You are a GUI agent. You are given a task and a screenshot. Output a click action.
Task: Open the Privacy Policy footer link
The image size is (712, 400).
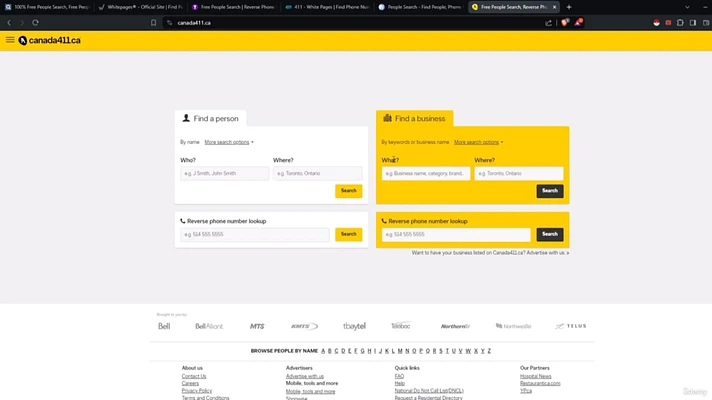click(x=197, y=390)
